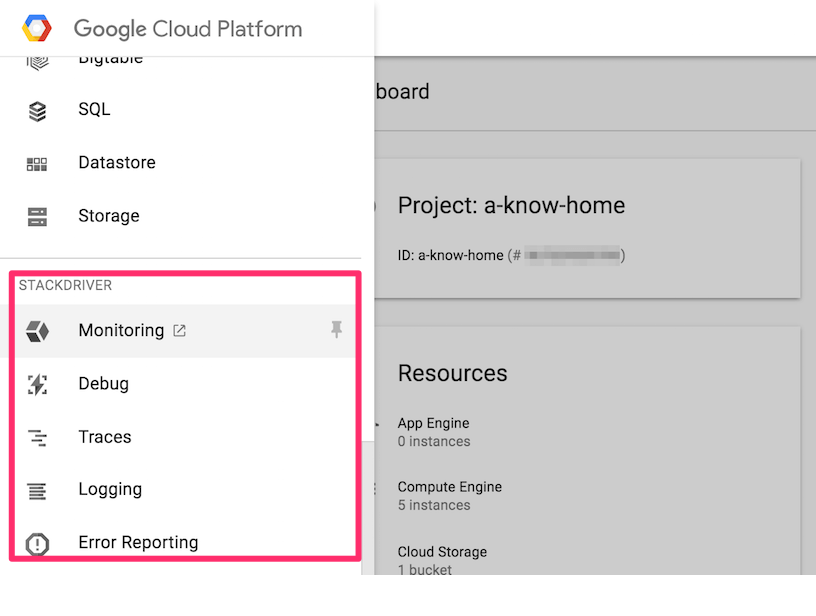Click the SQL stacked layers icon
The image size is (816, 616).
coord(37,110)
